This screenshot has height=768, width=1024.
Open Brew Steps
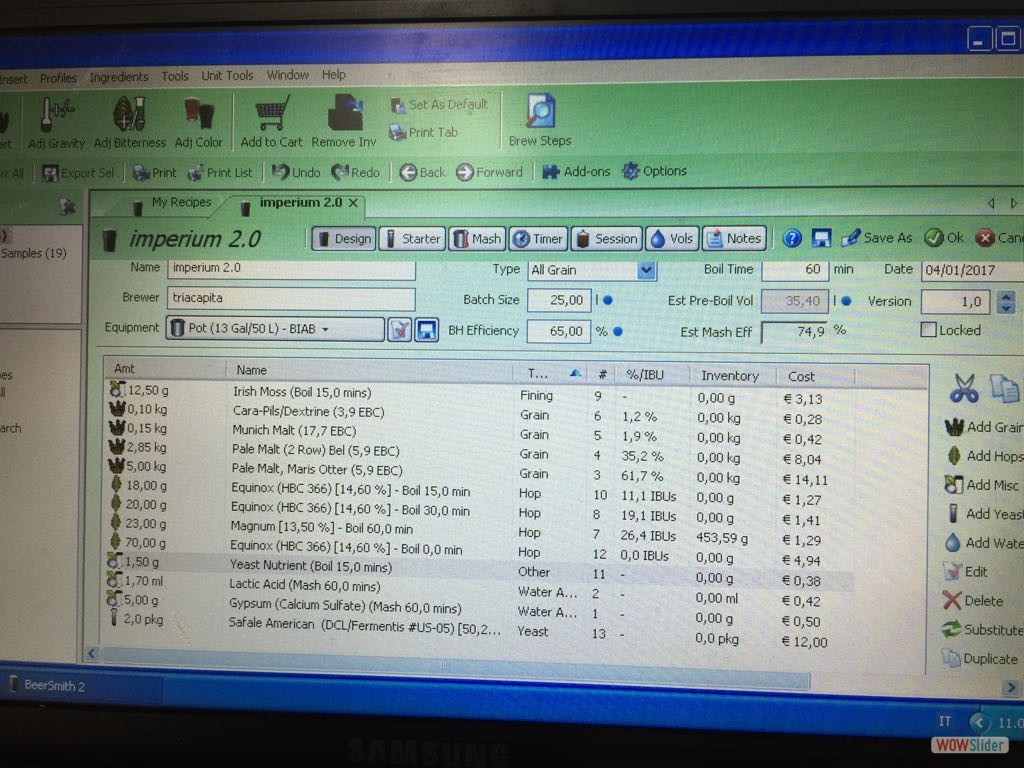[x=539, y=120]
